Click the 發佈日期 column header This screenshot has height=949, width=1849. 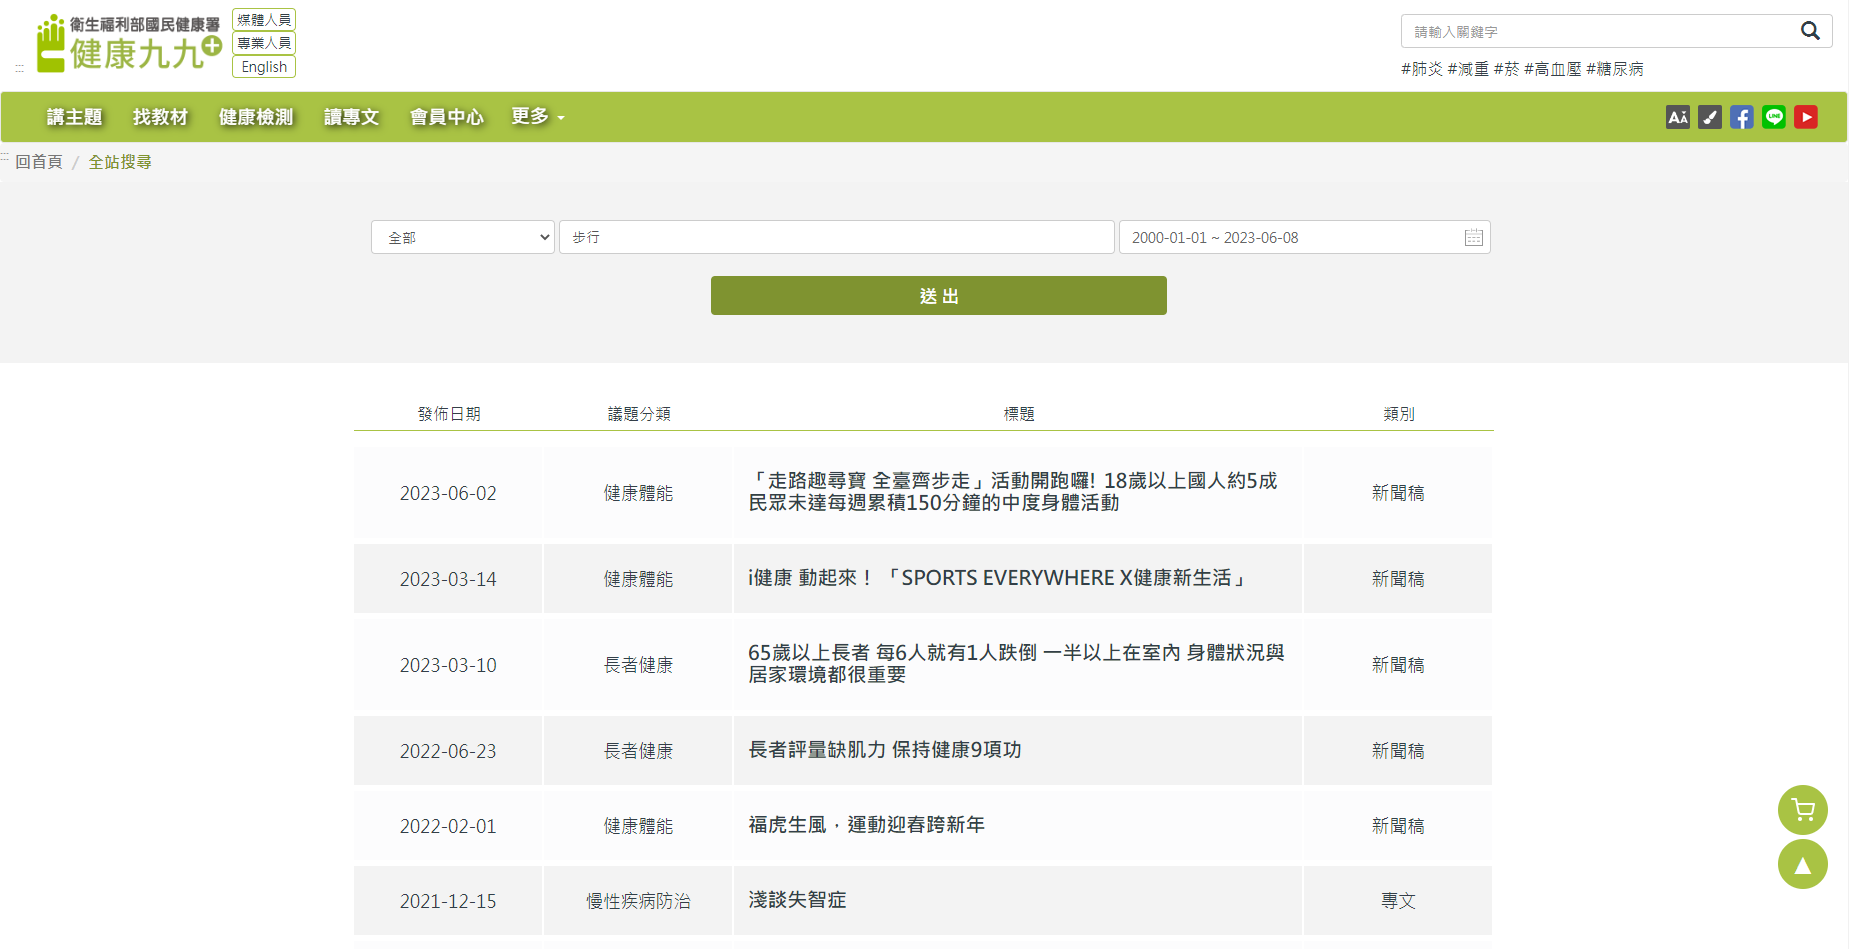pos(449,414)
